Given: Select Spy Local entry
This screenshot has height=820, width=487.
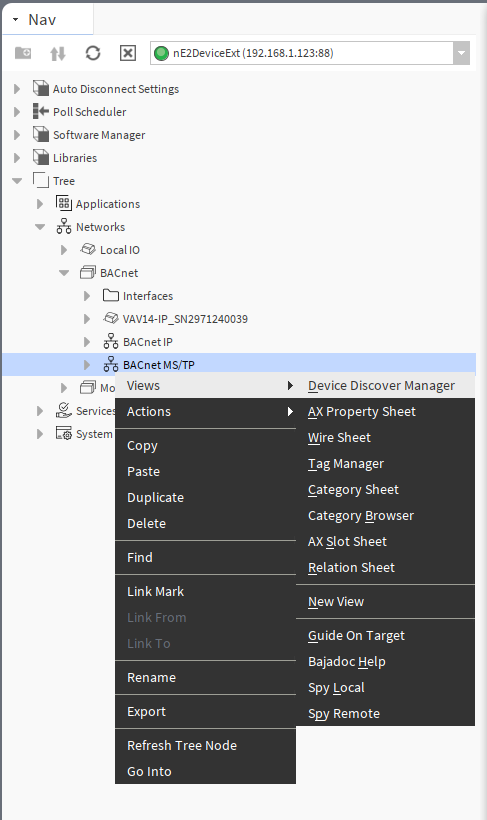Looking at the screenshot, I should click(x=386, y=688).
